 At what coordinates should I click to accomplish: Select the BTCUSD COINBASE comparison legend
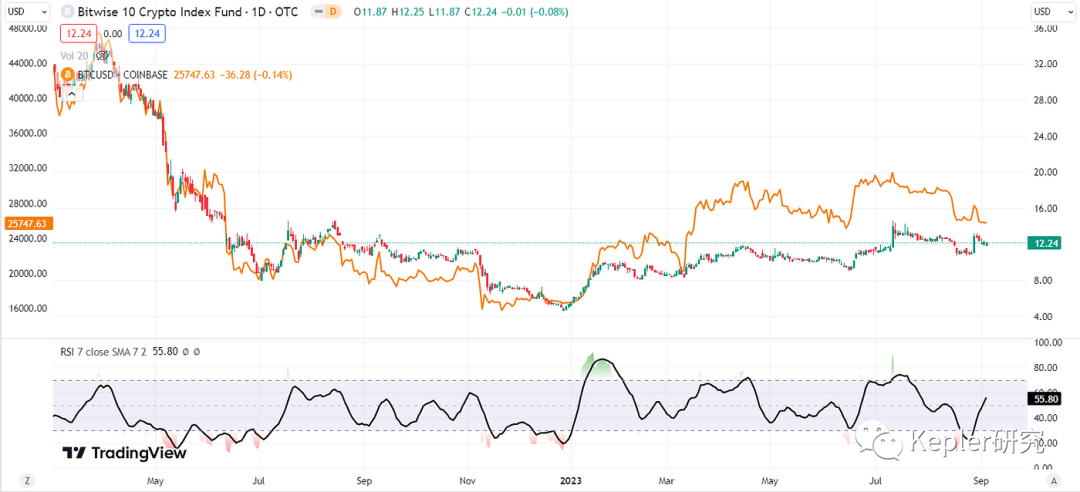coord(123,74)
